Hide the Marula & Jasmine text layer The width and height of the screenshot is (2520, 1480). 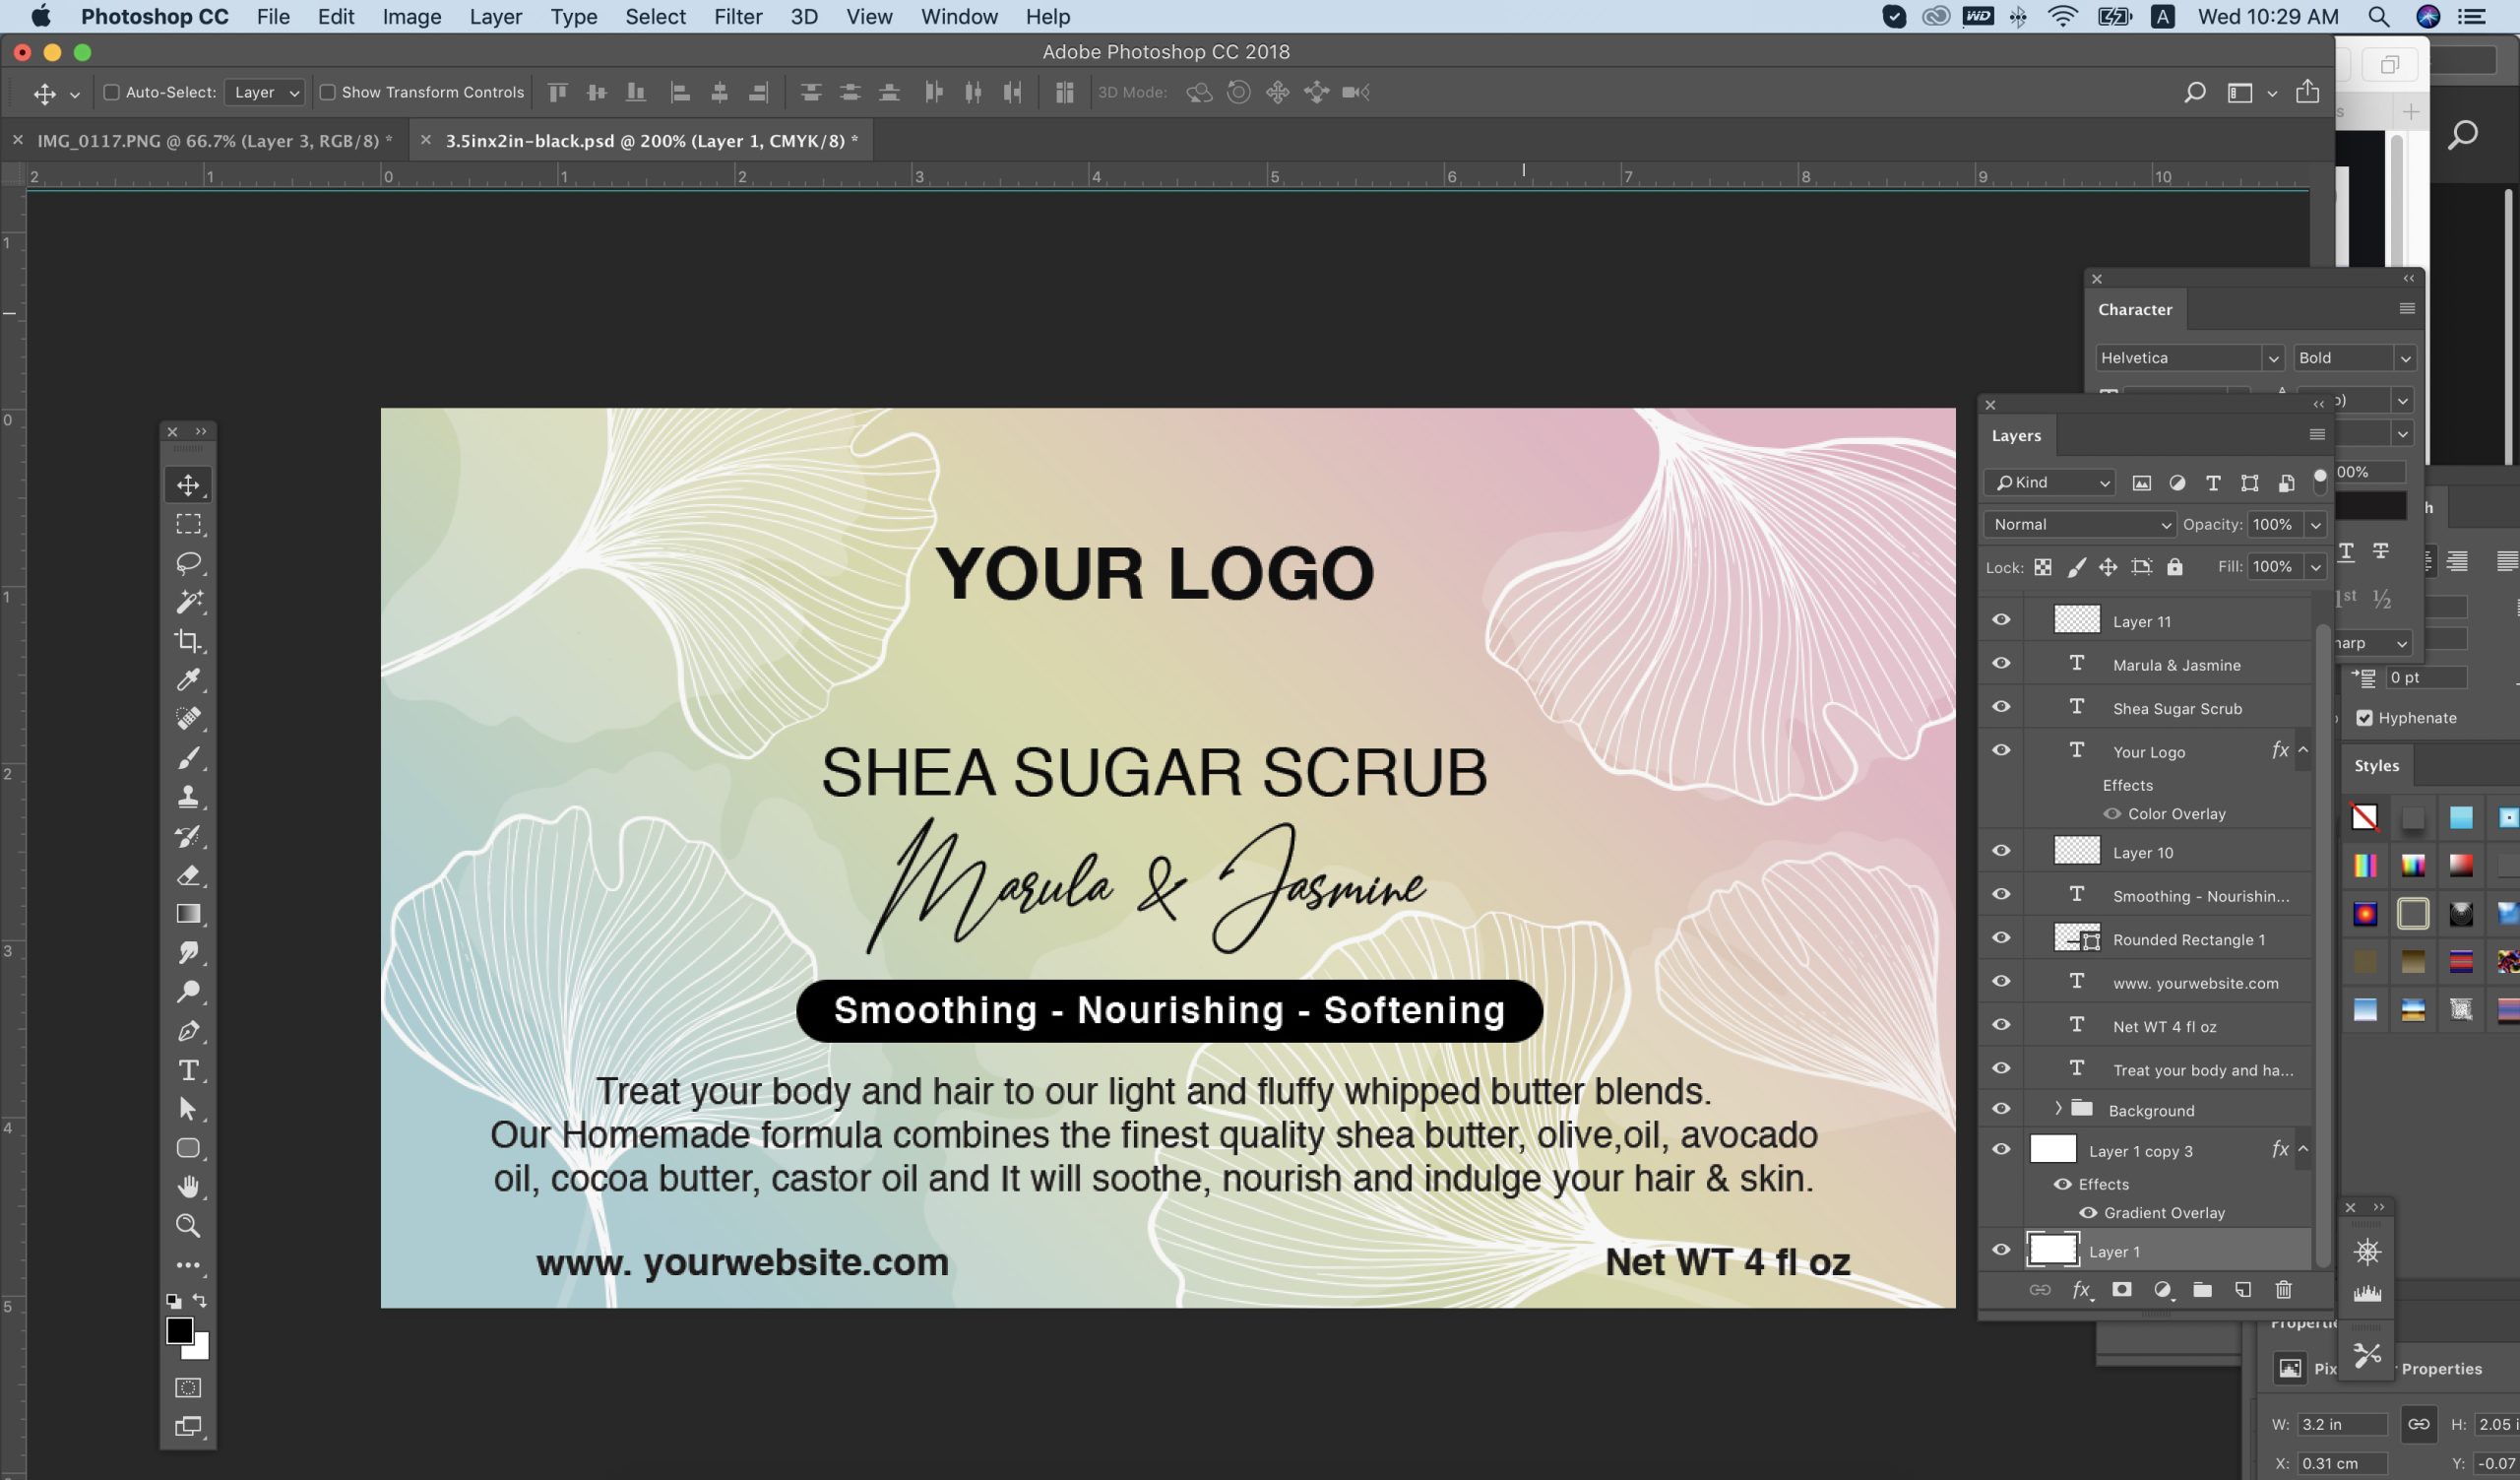pos(2001,664)
